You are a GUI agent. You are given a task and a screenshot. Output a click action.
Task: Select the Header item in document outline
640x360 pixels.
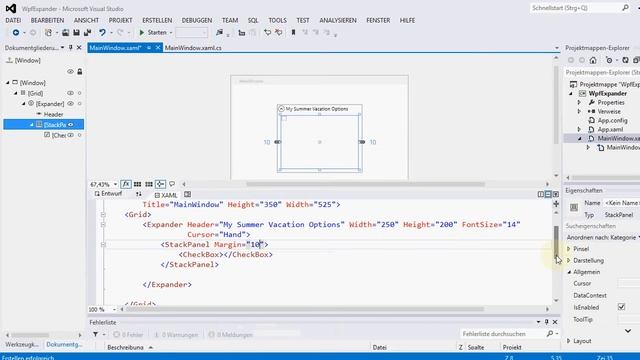pyautogui.click(x=53, y=114)
